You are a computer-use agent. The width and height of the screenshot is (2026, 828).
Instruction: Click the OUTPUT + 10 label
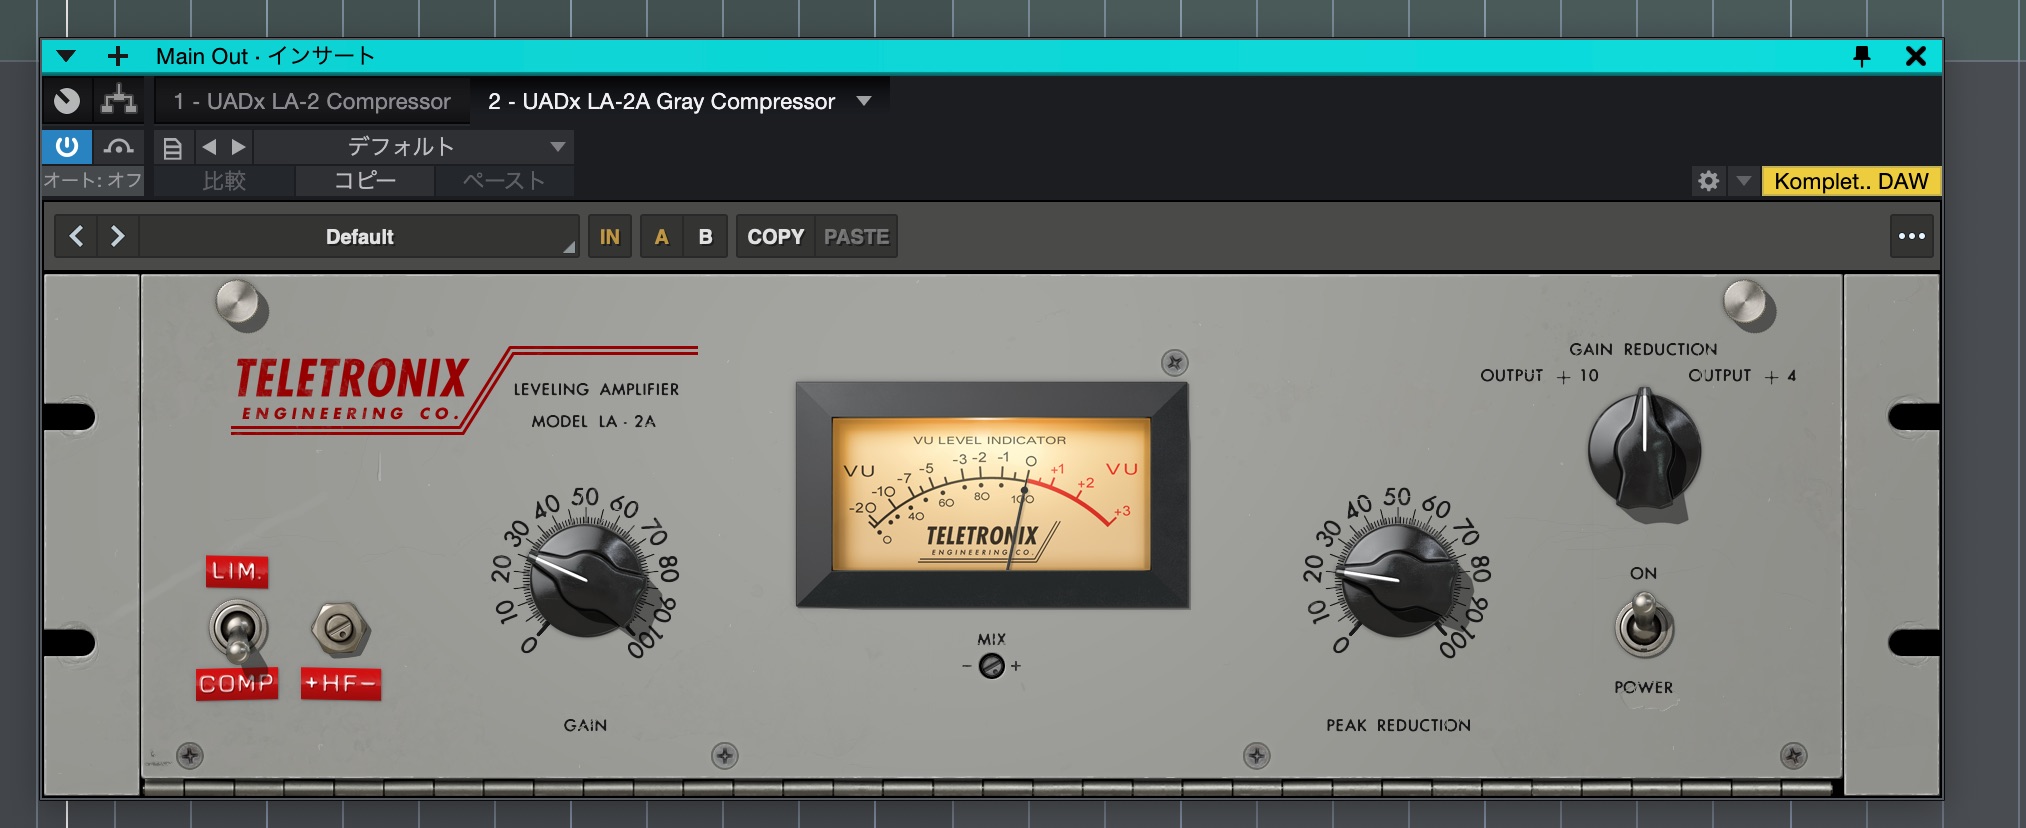1540,376
